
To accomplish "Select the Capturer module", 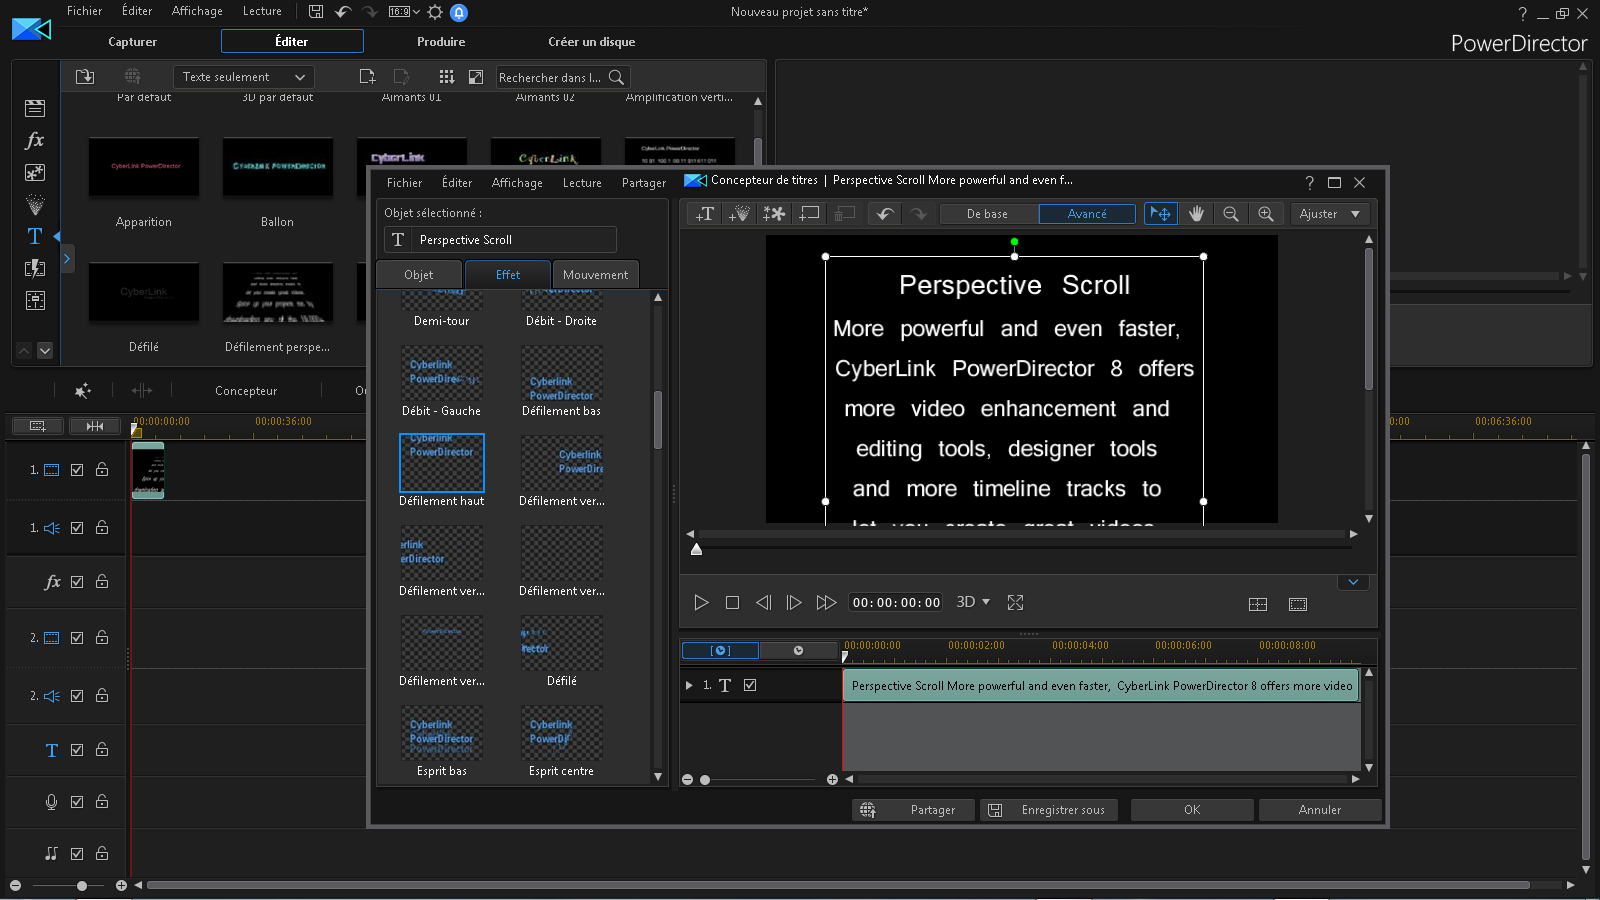I will click(132, 42).
